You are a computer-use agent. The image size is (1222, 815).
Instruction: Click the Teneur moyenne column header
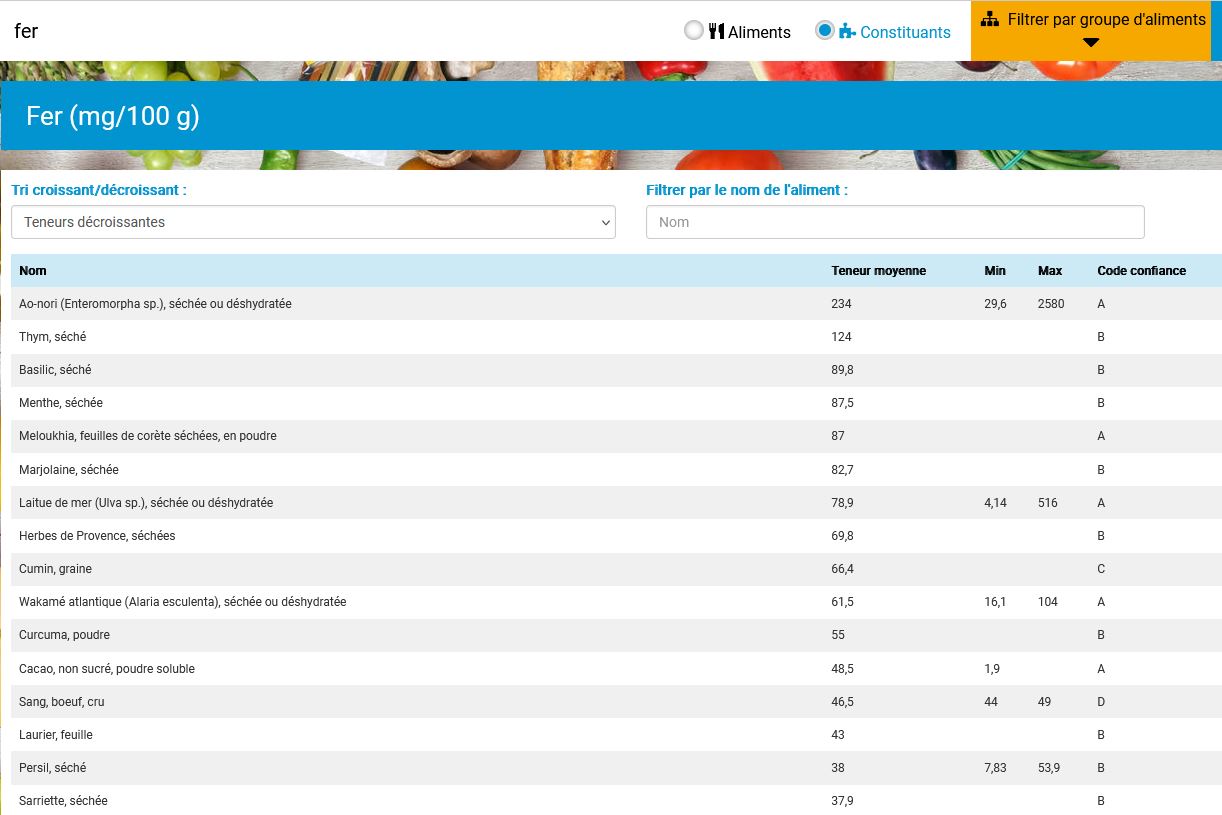point(878,271)
